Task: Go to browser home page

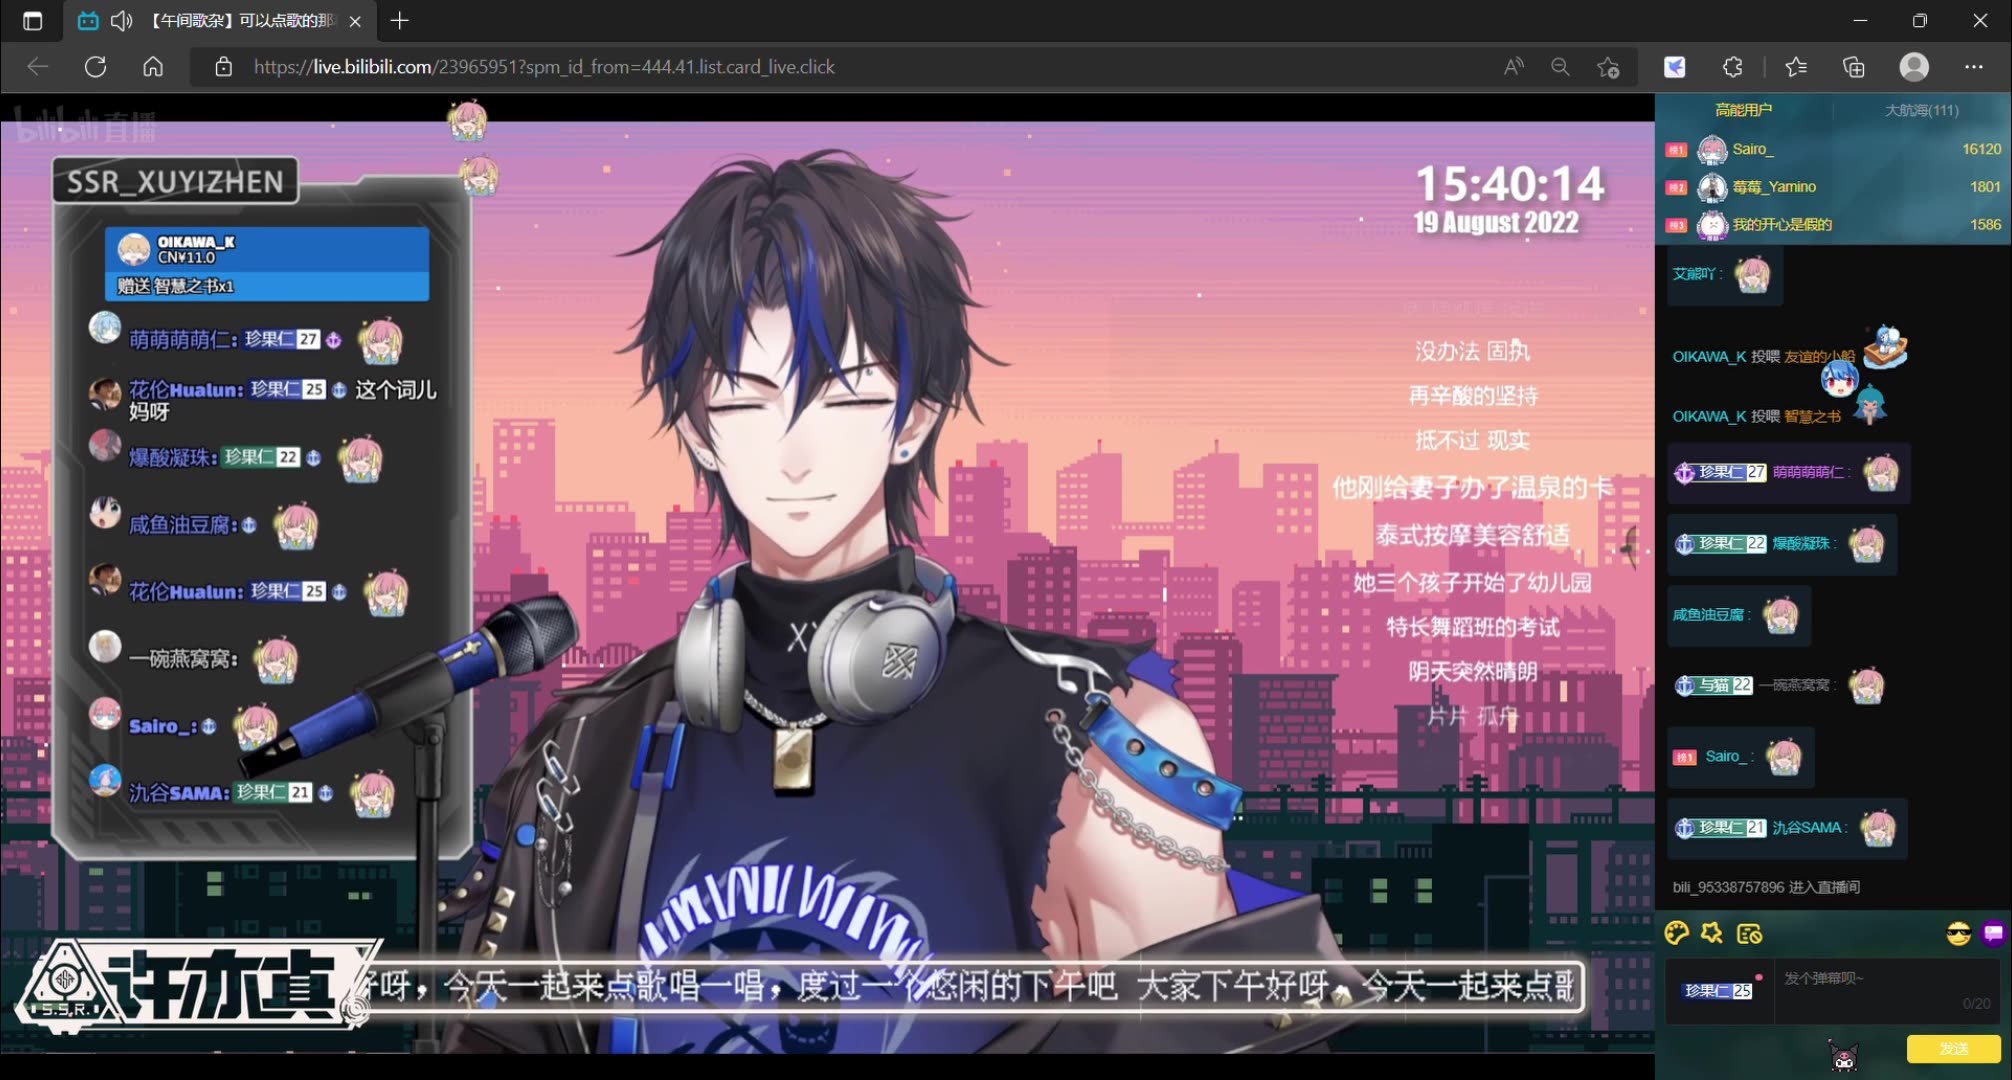Action: 153,67
